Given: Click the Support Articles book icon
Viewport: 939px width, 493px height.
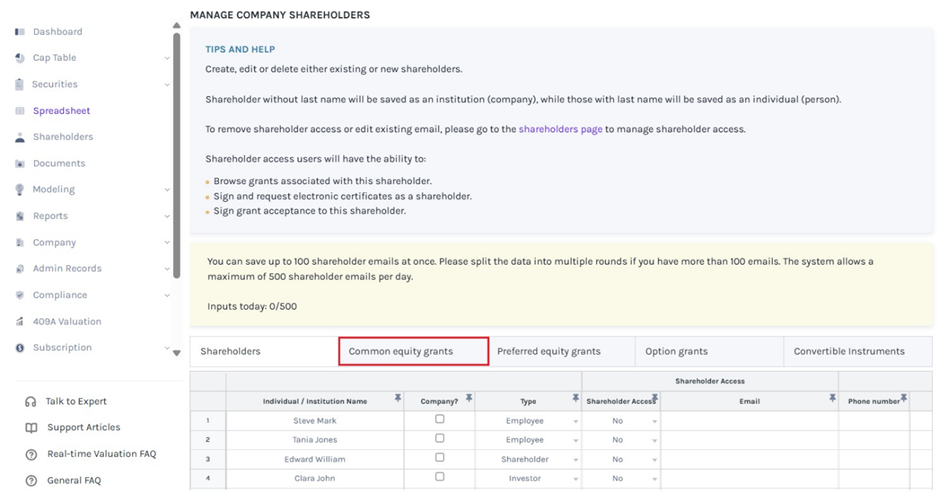Looking at the screenshot, I should (x=31, y=428).
